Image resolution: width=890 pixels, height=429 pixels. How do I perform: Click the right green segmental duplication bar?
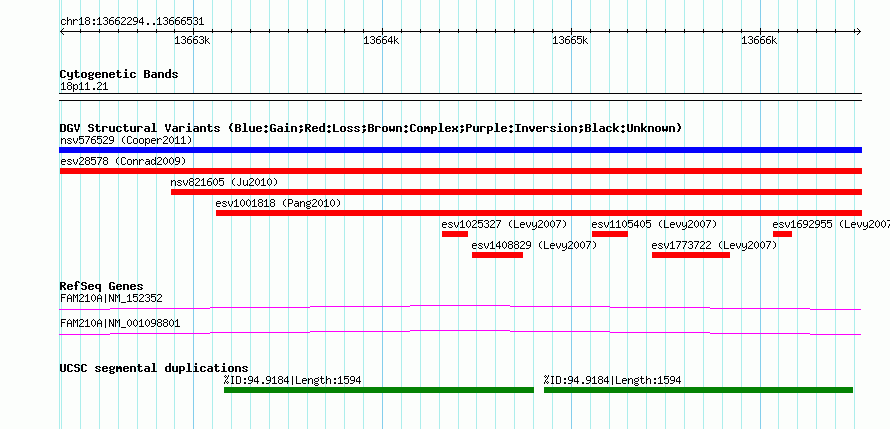(698, 390)
